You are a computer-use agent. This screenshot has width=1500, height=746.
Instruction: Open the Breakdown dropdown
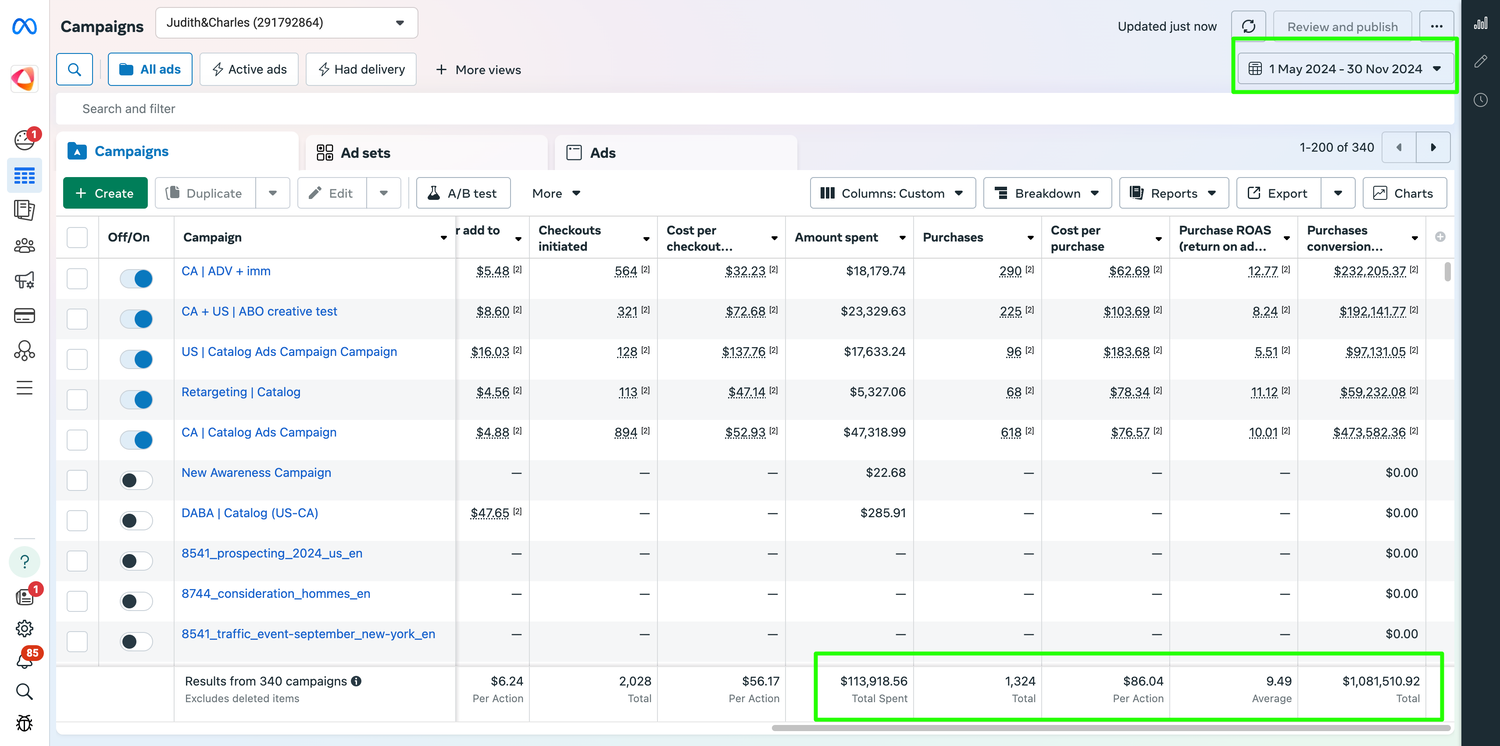click(1047, 193)
